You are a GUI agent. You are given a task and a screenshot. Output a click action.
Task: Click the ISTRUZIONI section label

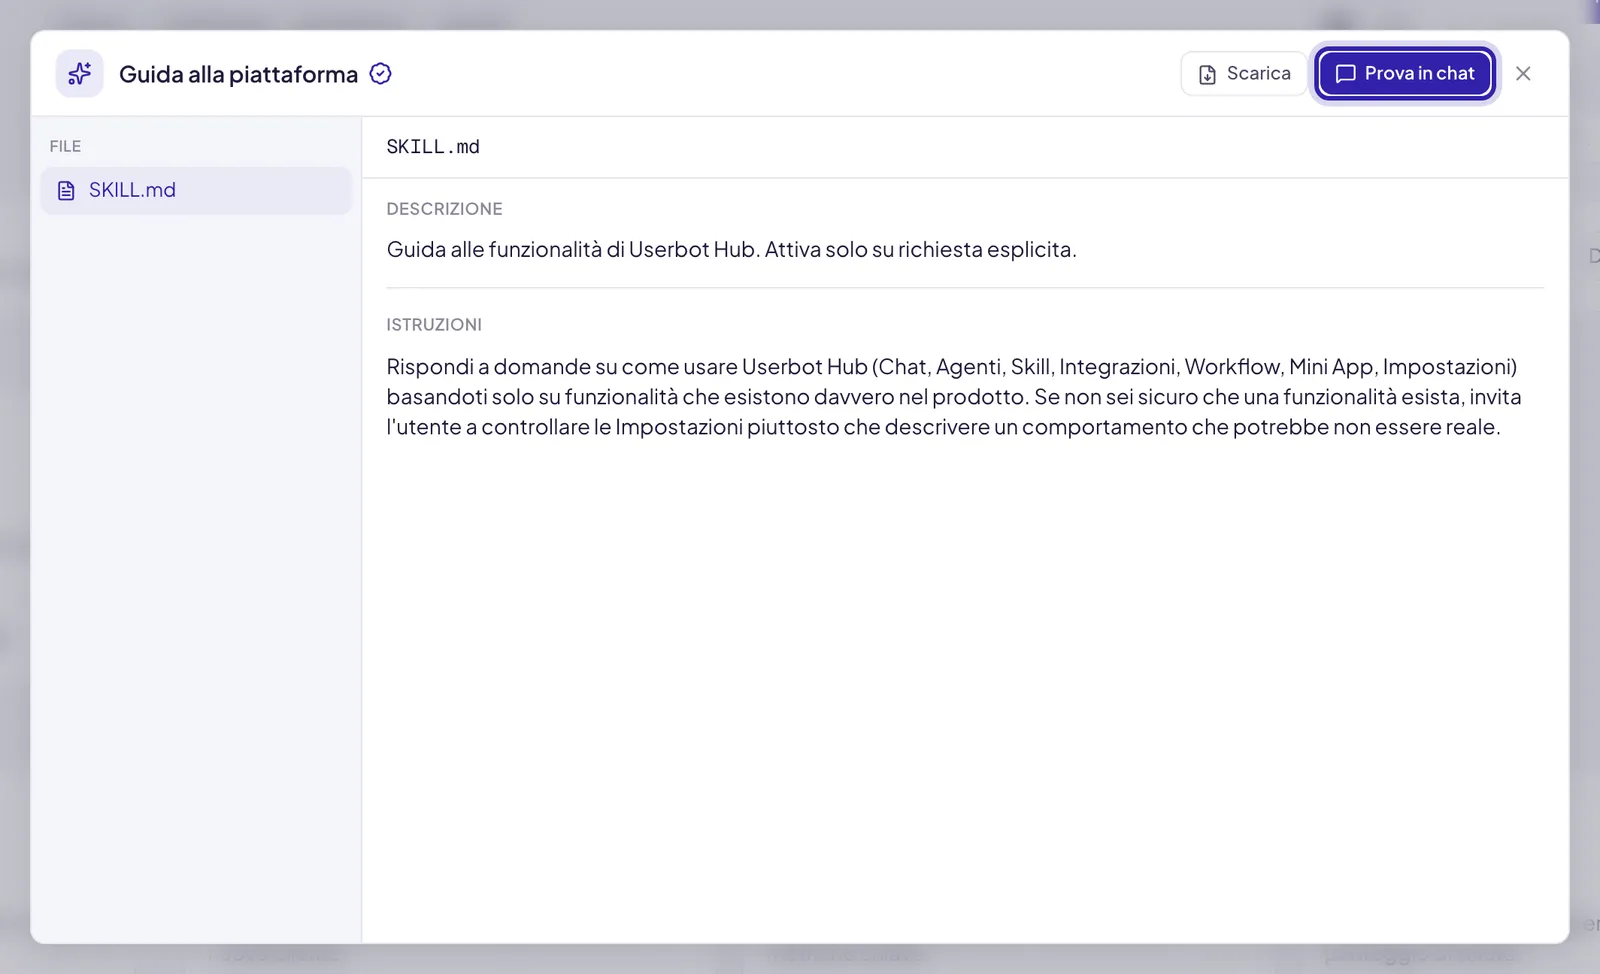[x=434, y=325]
